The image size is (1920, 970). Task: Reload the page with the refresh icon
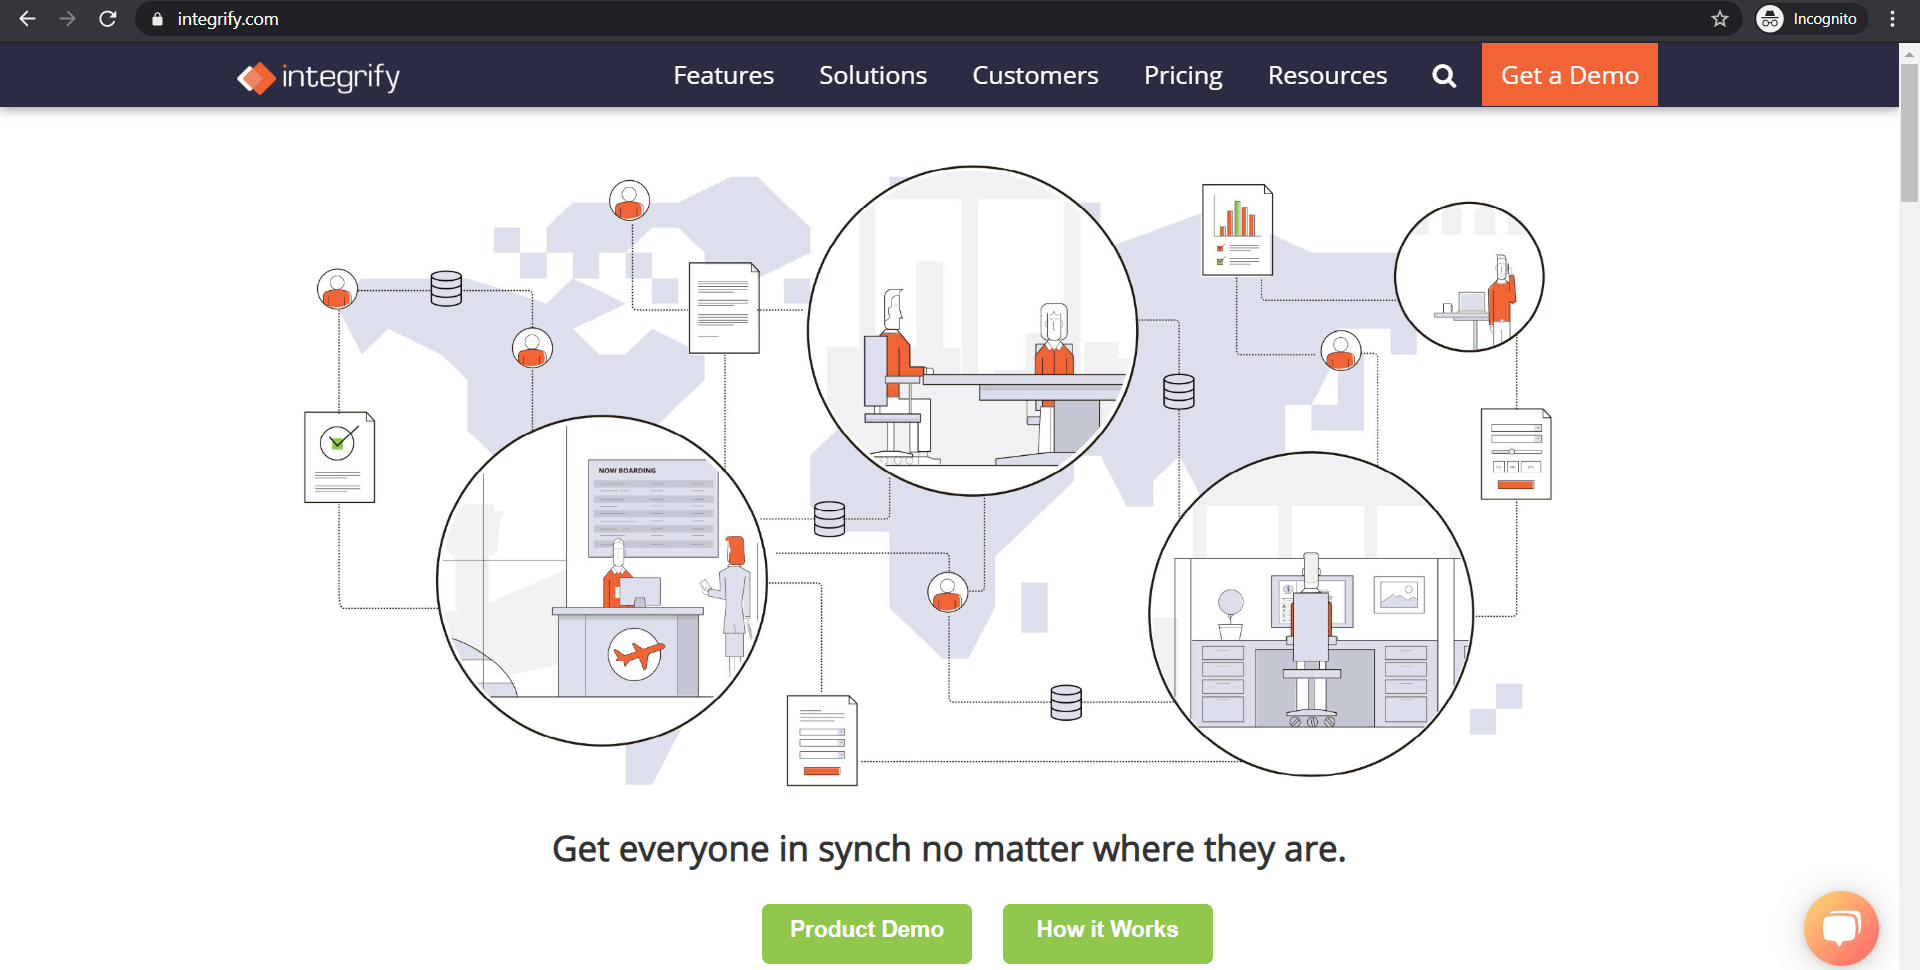108,19
